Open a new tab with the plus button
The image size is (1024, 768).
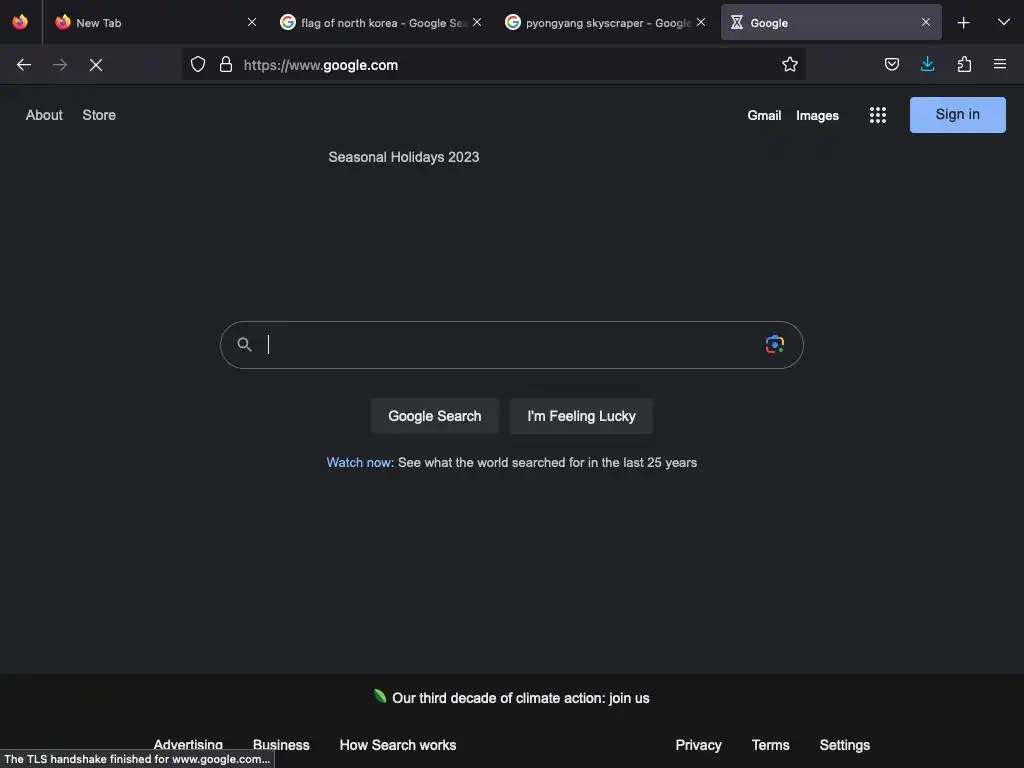pos(963,23)
